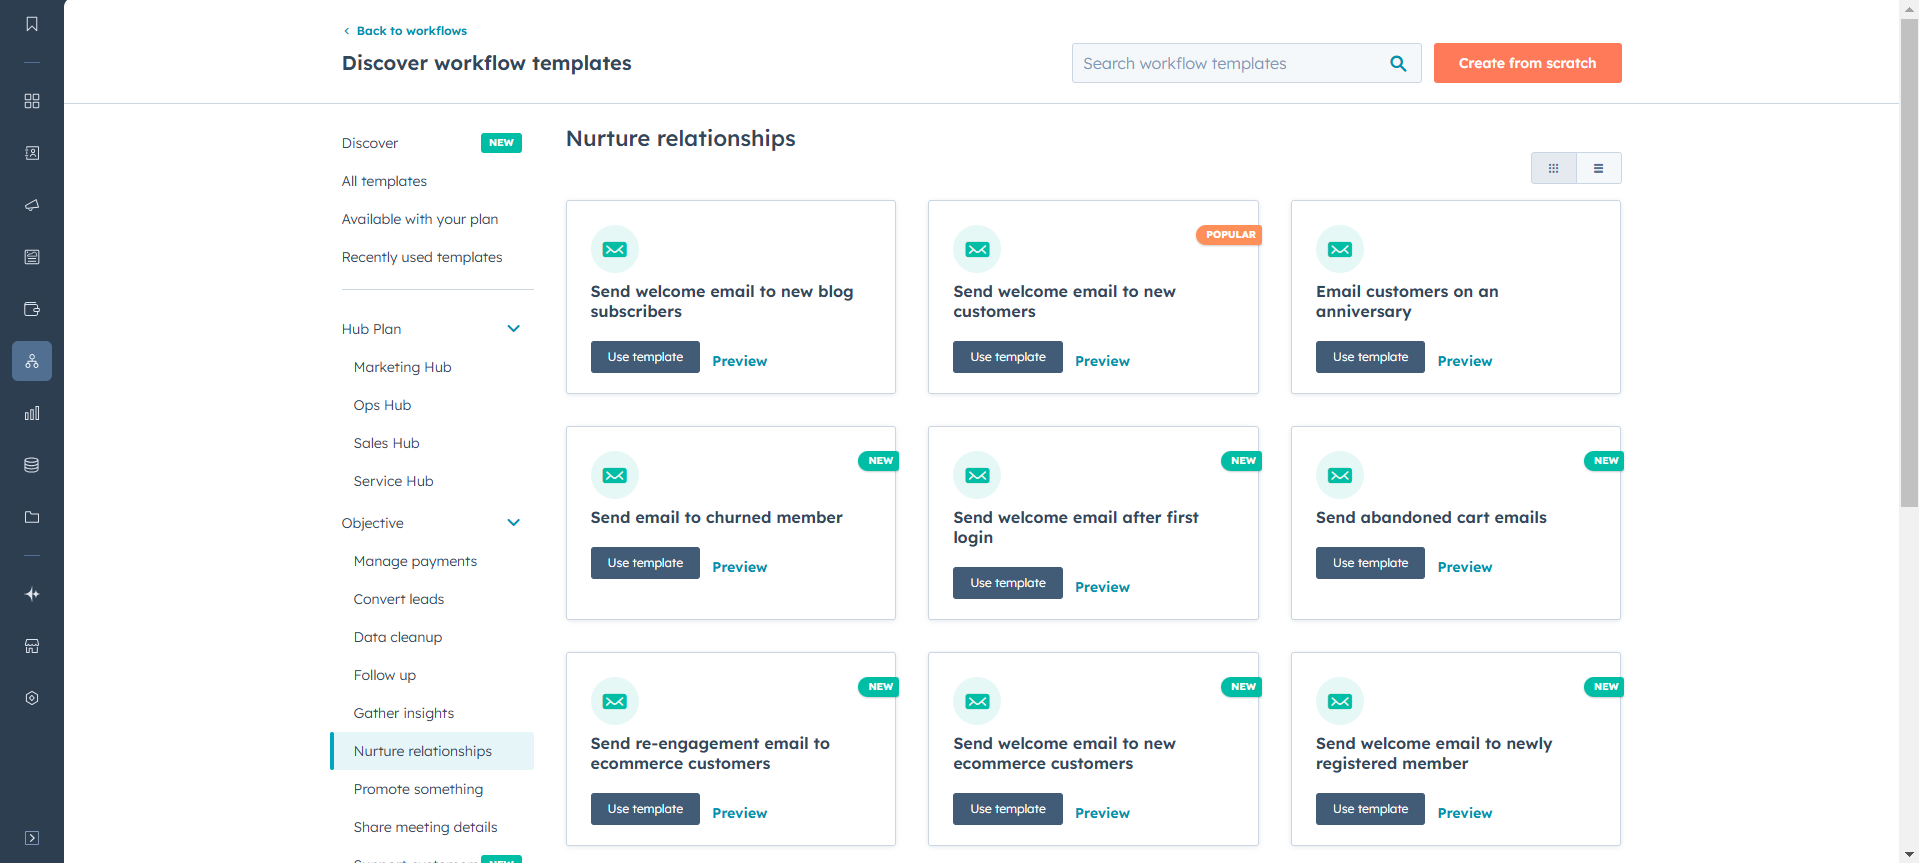Click the page vertical scrollbar
The width and height of the screenshot is (1919, 863).
1909,262
